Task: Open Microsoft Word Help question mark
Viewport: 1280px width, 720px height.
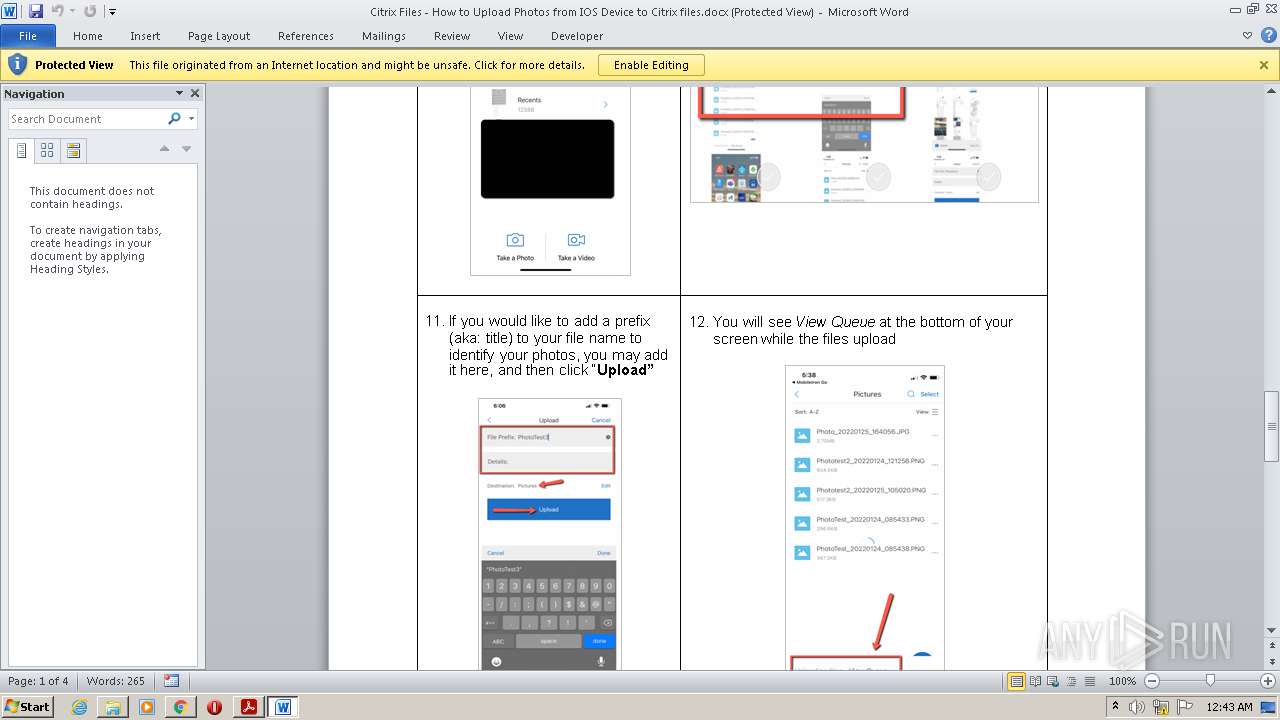Action: click(1267, 35)
